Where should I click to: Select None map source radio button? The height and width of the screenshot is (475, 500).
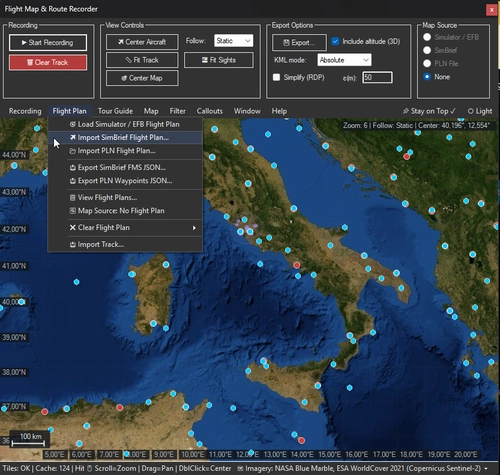click(x=427, y=77)
